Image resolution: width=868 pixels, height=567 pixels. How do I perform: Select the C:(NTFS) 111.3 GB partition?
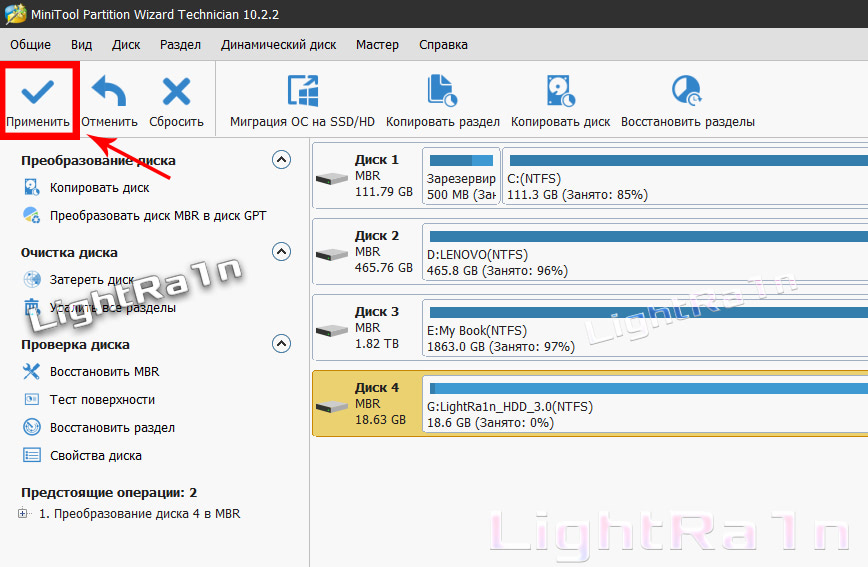click(685, 177)
